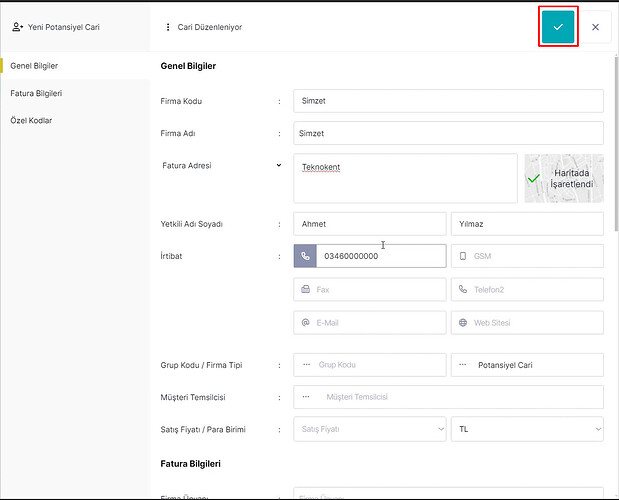Click the Potansiyel Cari ellipsis lookup icon
The height and width of the screenshot is (500, 619).
(463, 365)
